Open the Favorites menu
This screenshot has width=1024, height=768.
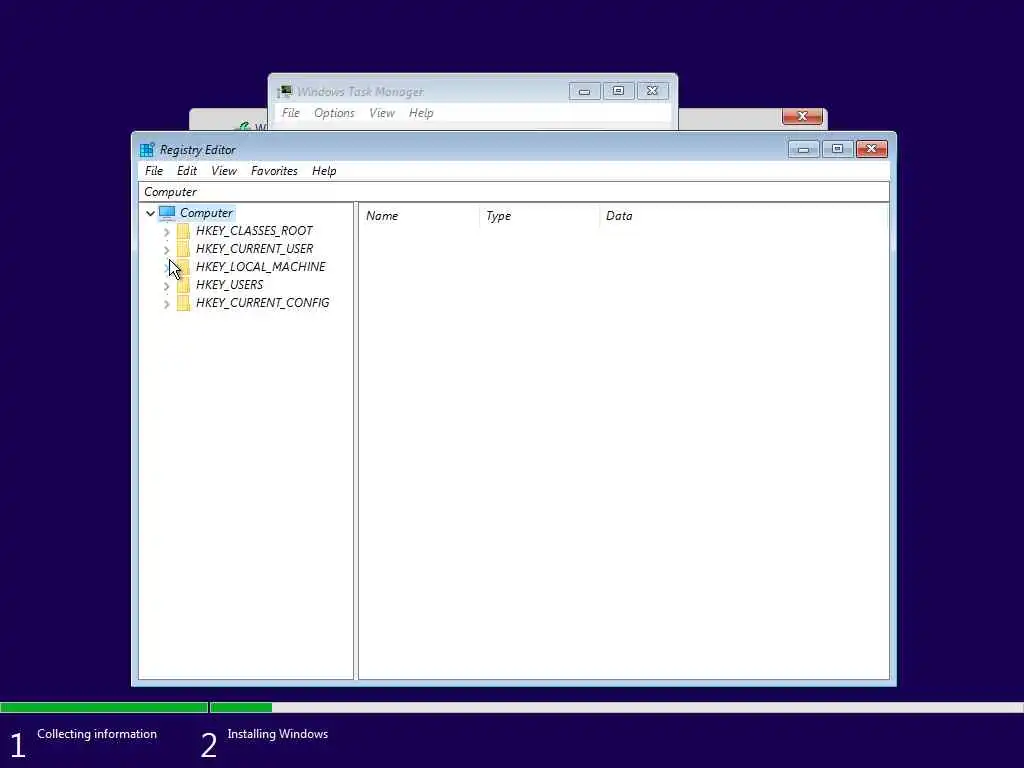coord(274,171)
